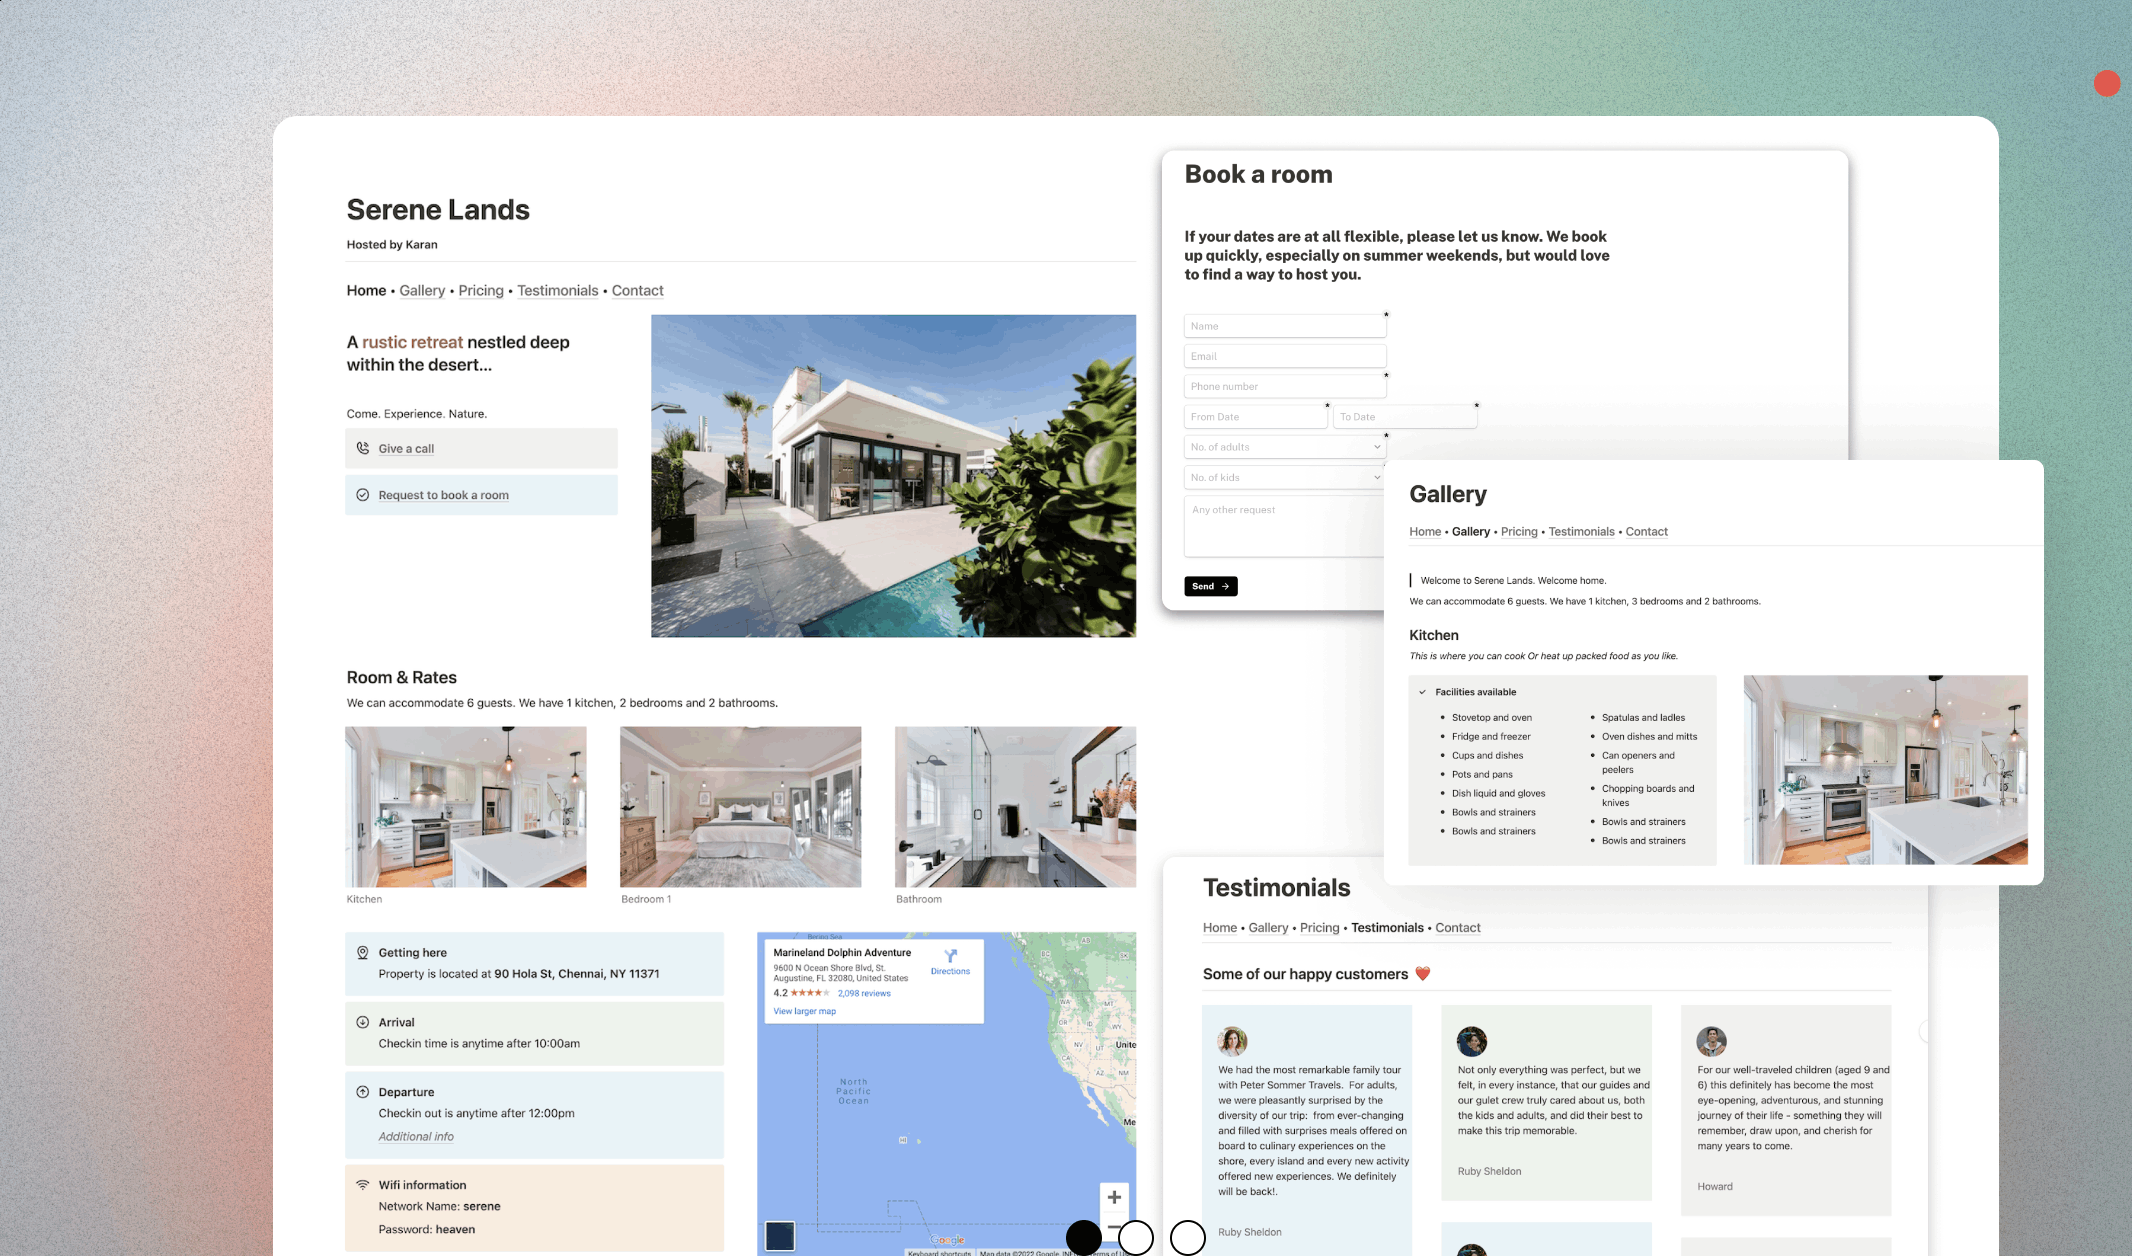This screenshot has height=1256, width=2132.
Task: Click the kitchen thumbnail image
Action: [x=465, y=806]
